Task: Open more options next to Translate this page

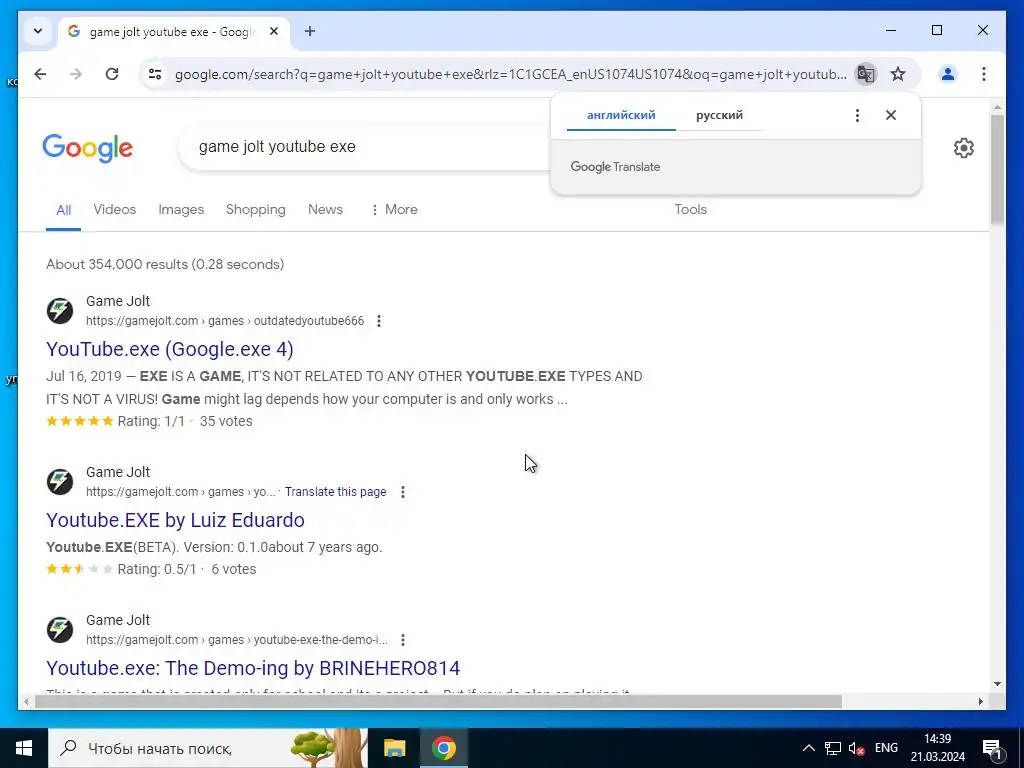Action: (x=403, y=492)
